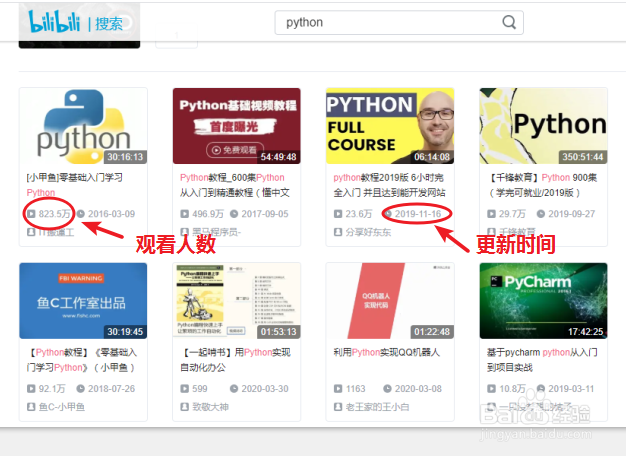Click play count icon beside 1163
This screenshot has height=456, width=626.
tap(338, 389)
